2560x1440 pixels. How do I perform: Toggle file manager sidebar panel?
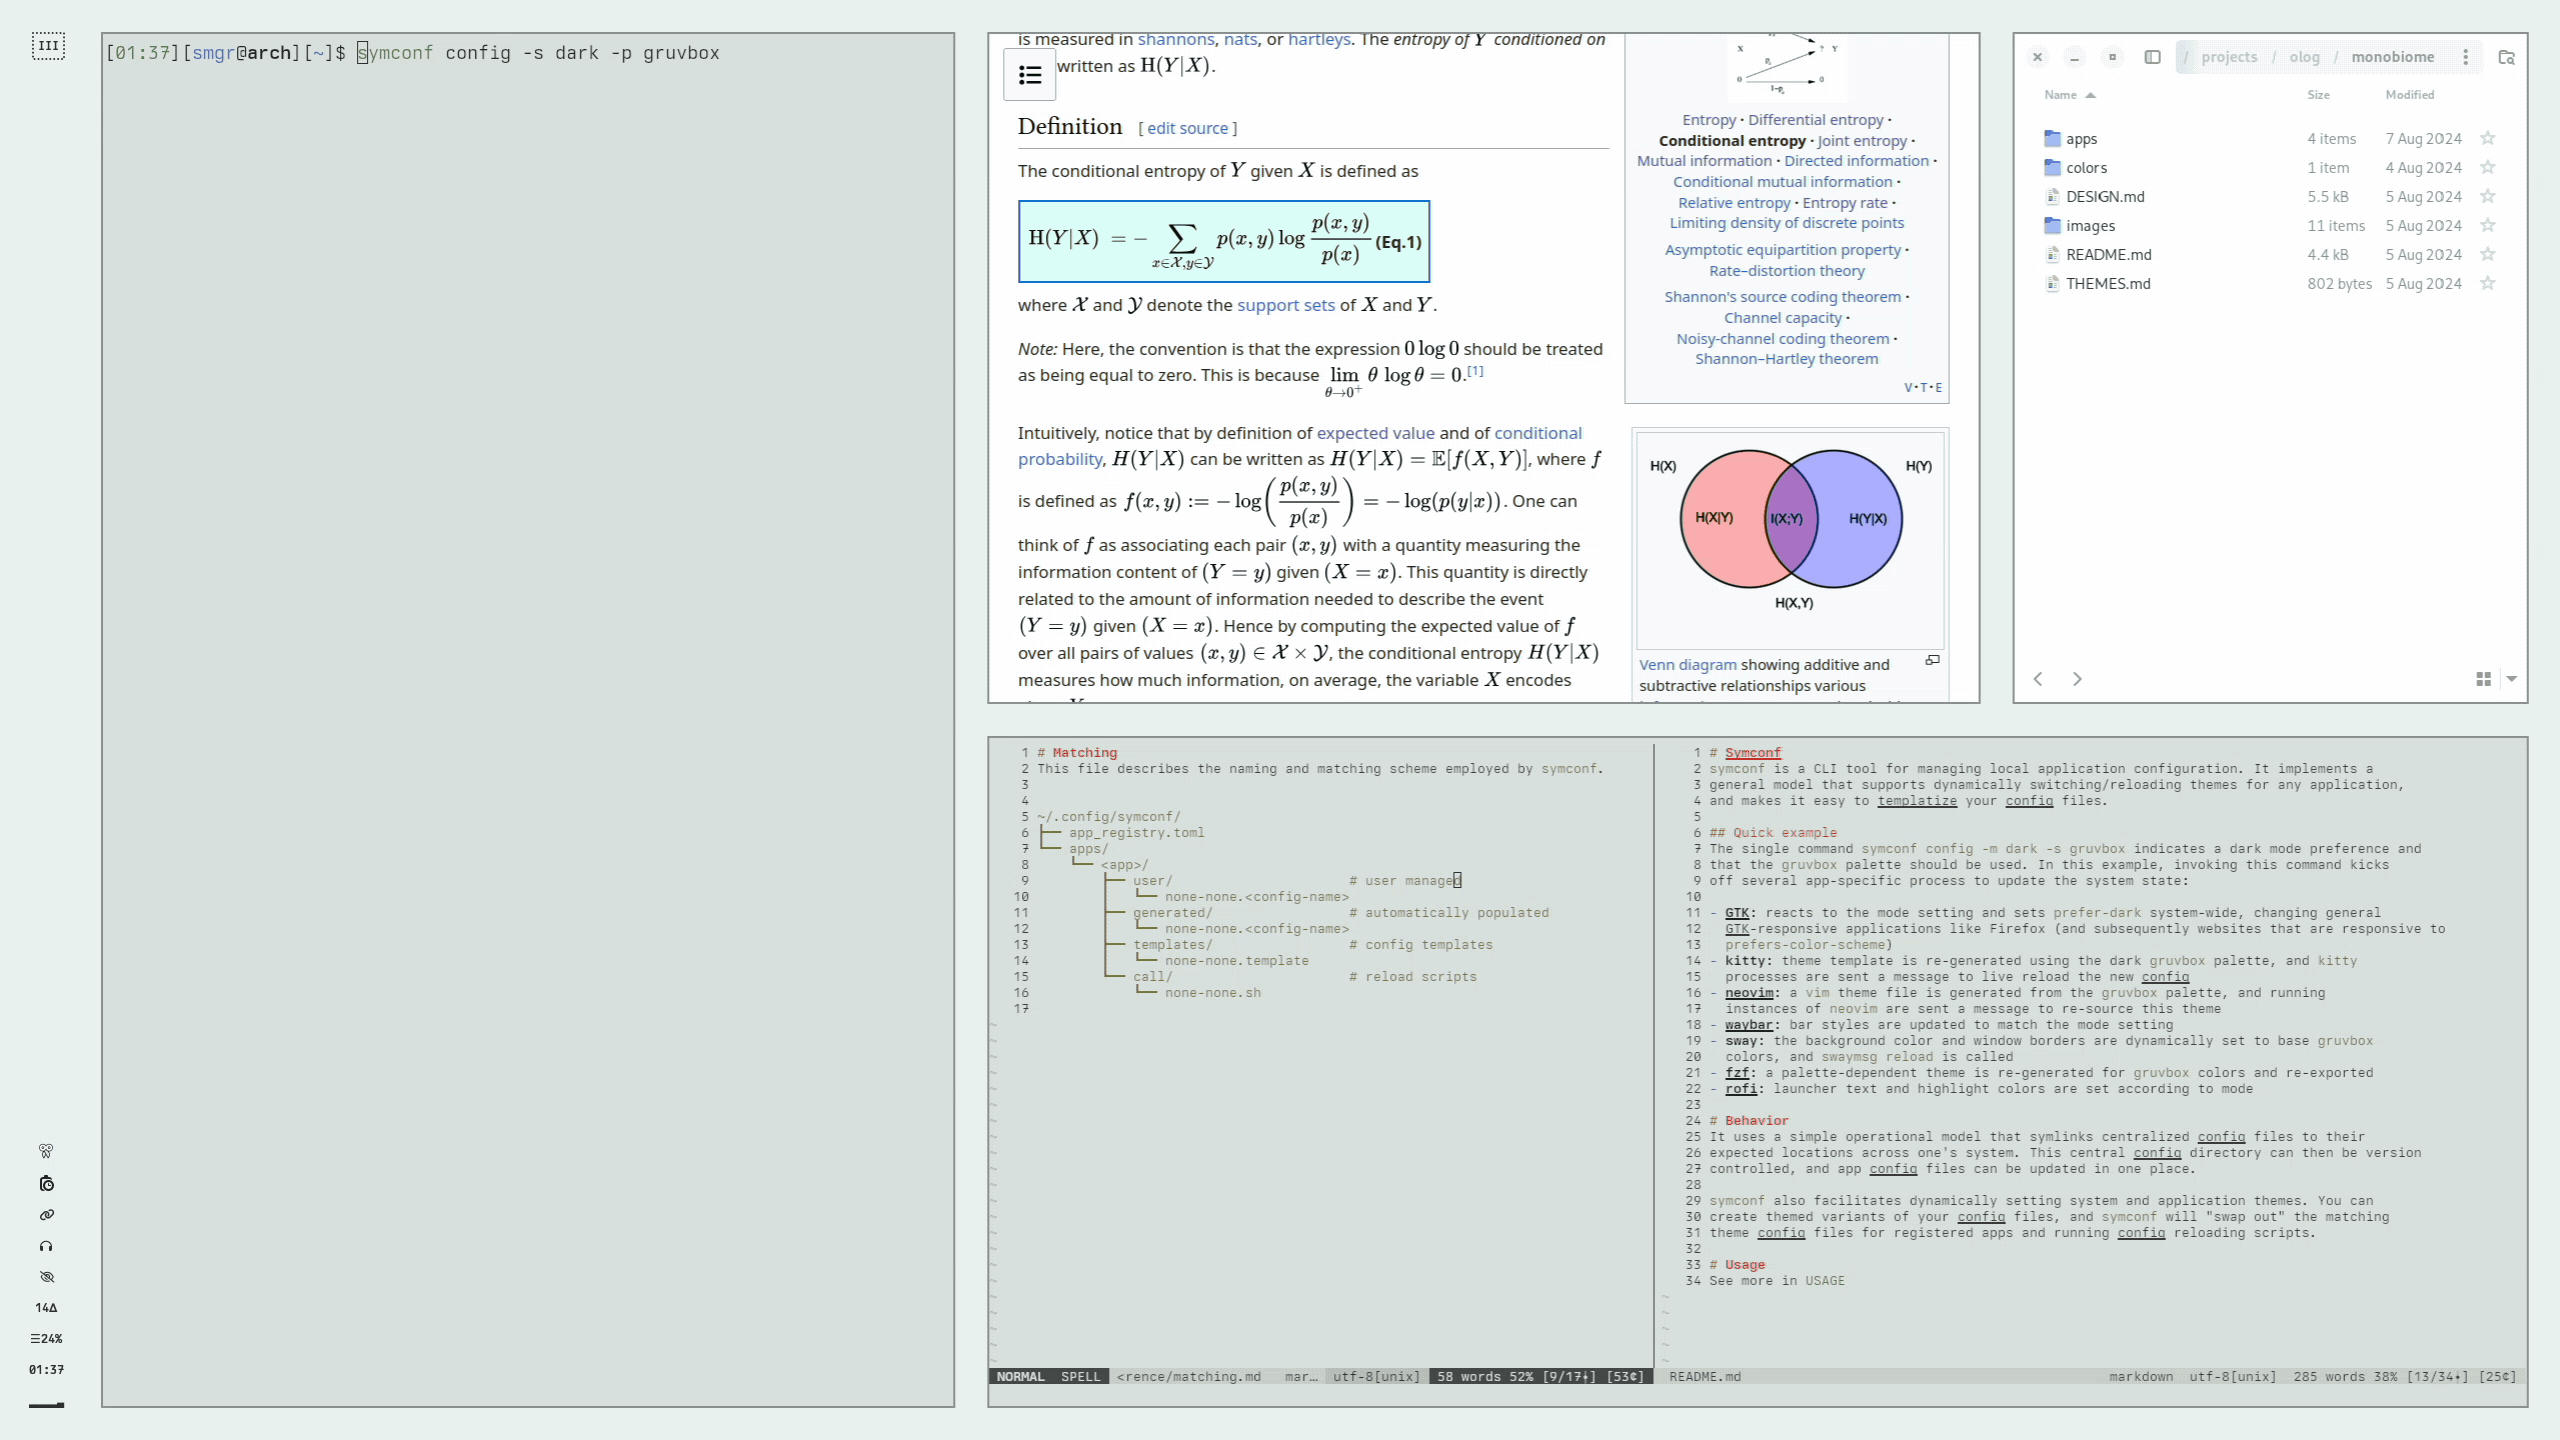[2152, 57]
